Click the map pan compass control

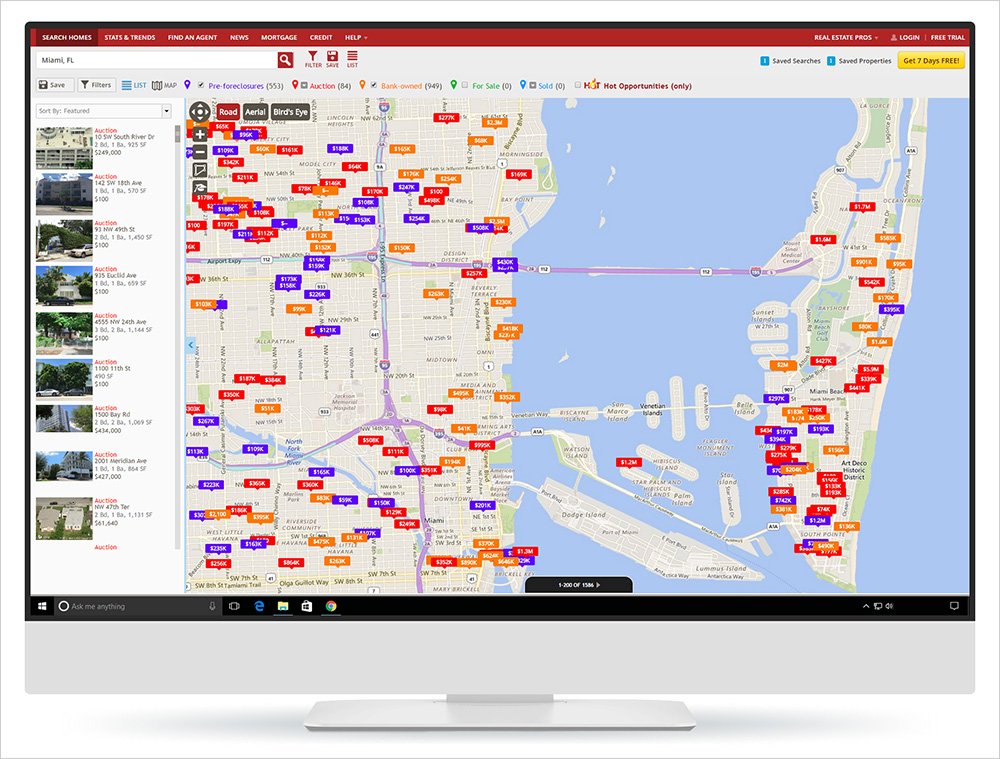point(200,112)
